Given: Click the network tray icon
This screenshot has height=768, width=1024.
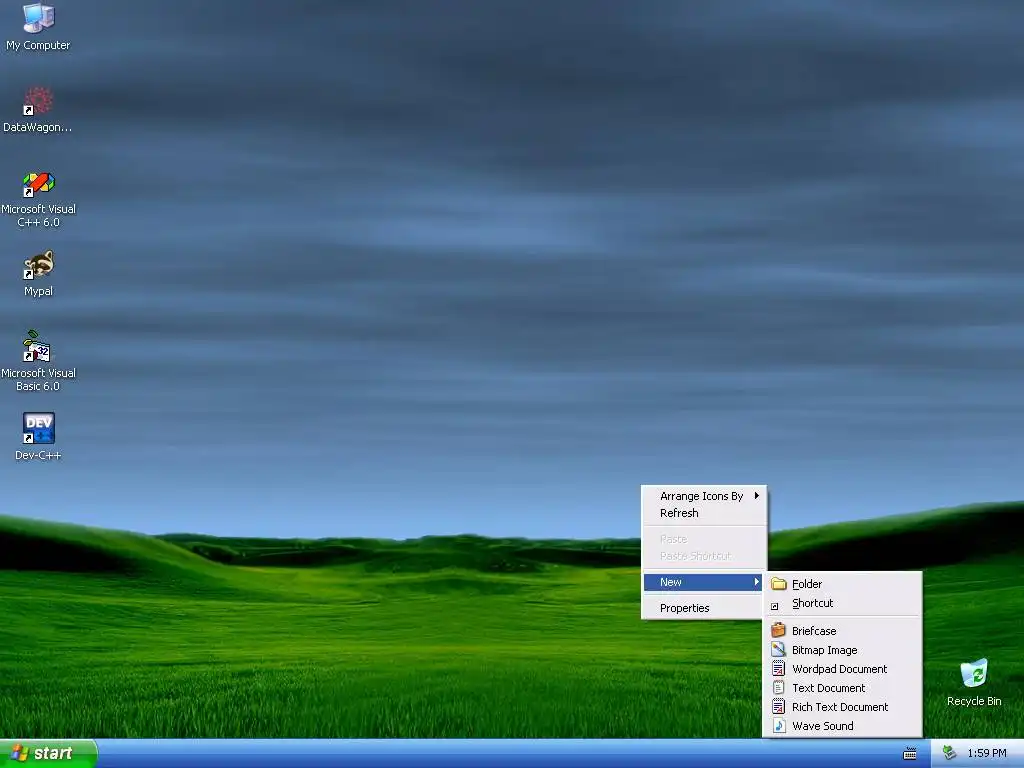Looking at the screenshot, I should 949,753.
